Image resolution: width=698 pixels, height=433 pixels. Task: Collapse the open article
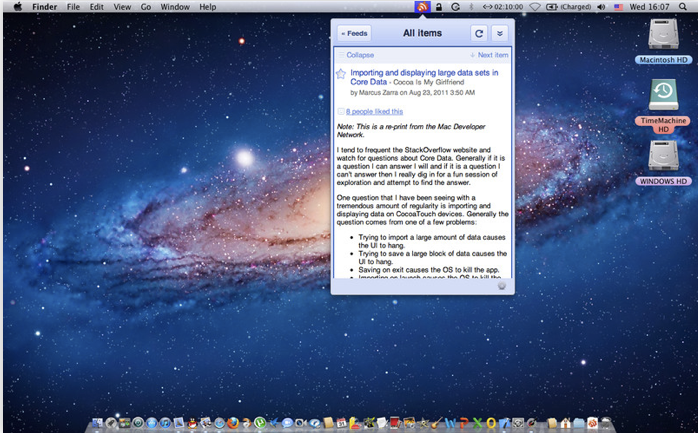[x=356, y=55]
